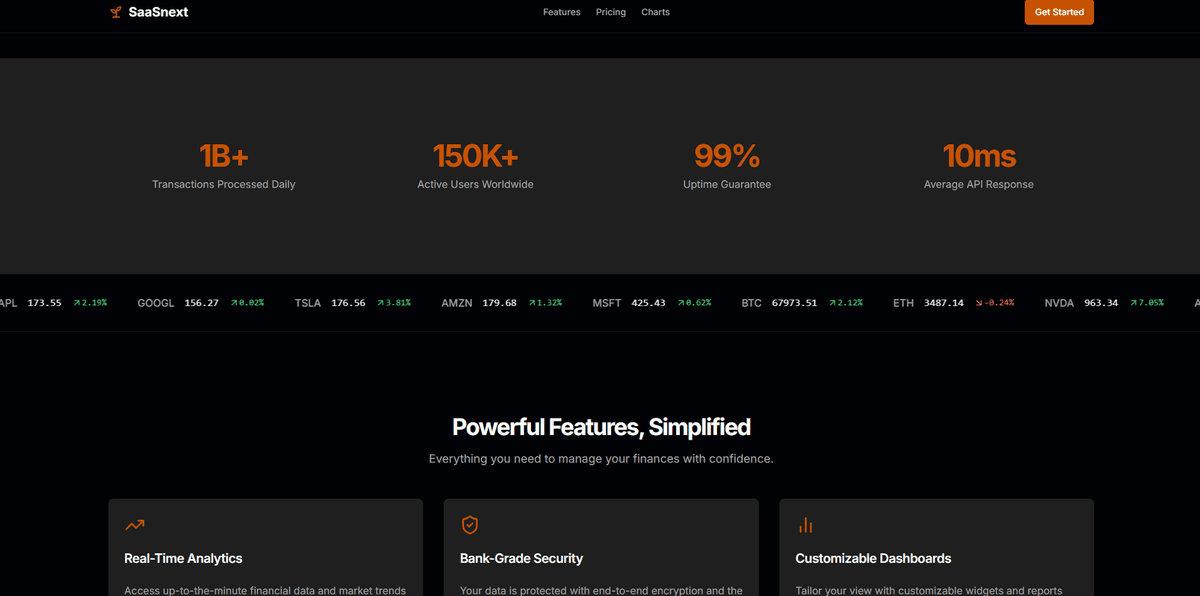Click the Real-Time Analytics trending arrow icon
The image size is (1200, 596).
[134, 525]
